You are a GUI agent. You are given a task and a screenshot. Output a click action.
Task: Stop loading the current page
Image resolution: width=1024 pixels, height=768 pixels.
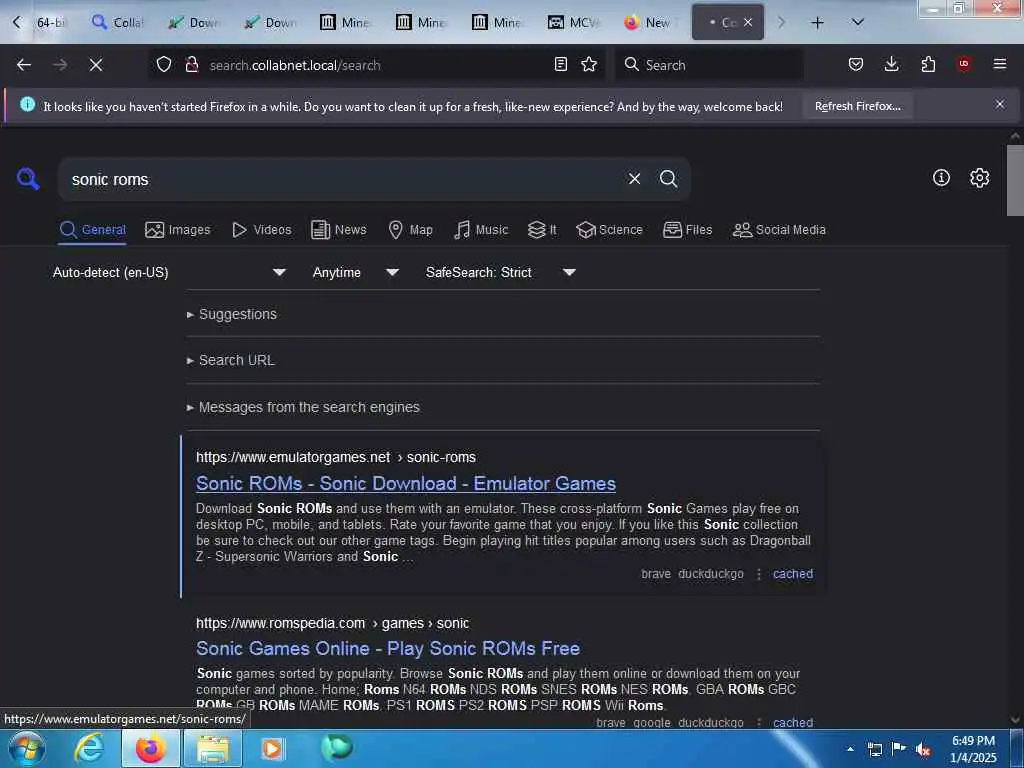[x=96, y=65]
